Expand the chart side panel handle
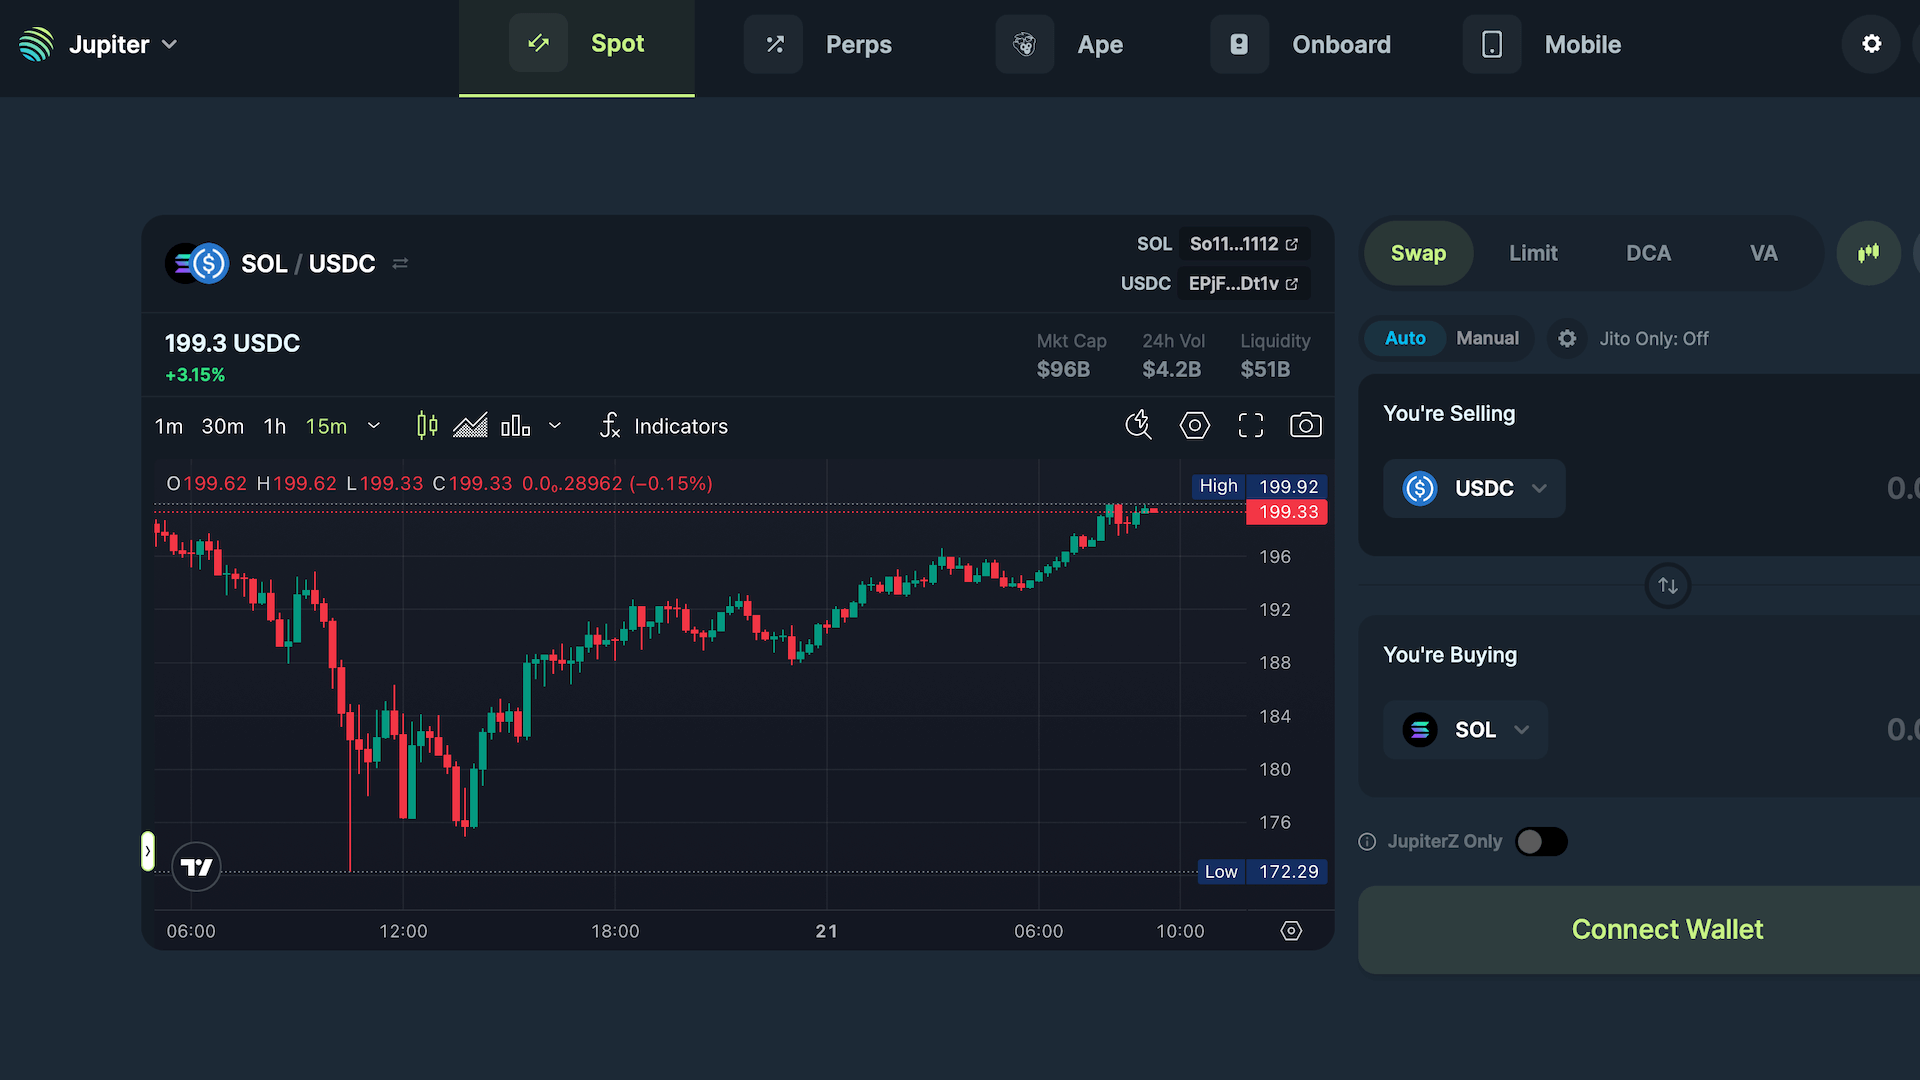 pyautogui.click(x=148, y=851)
